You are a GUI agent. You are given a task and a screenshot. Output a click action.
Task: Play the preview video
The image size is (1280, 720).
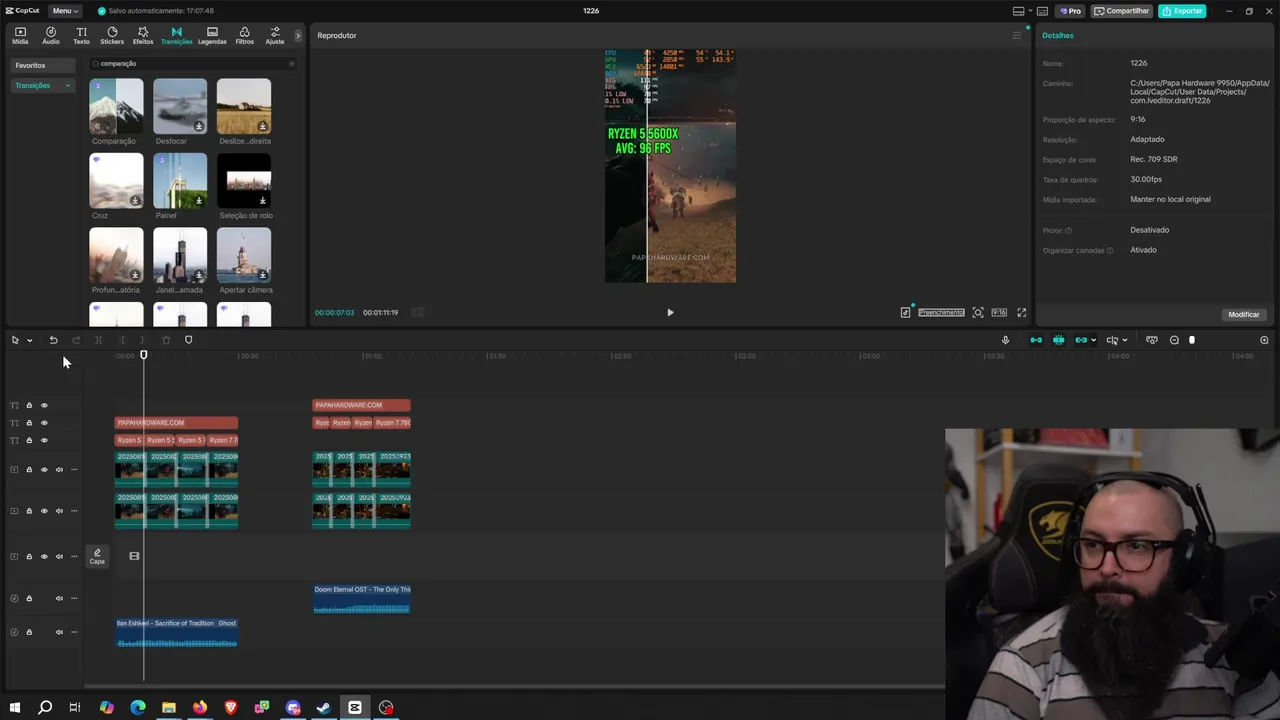[670, 312]
